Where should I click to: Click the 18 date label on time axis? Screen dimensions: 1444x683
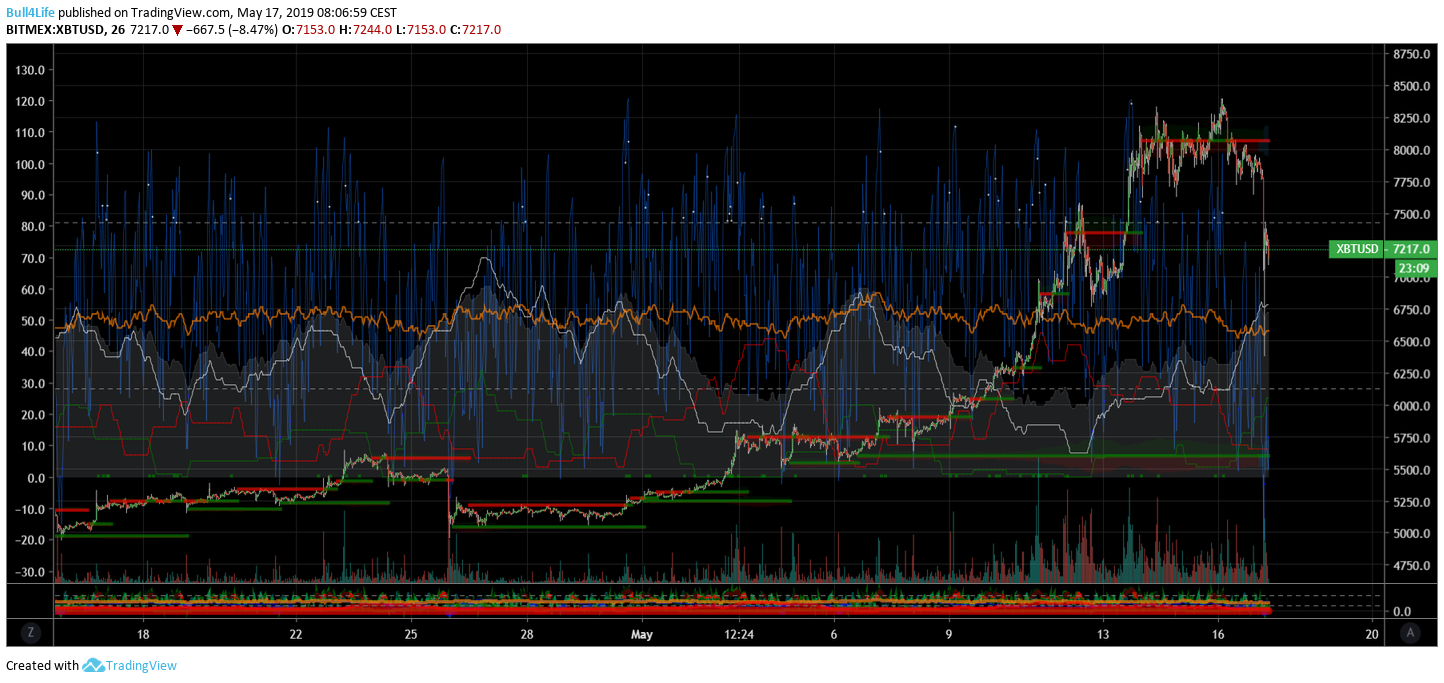coord(143,634)
